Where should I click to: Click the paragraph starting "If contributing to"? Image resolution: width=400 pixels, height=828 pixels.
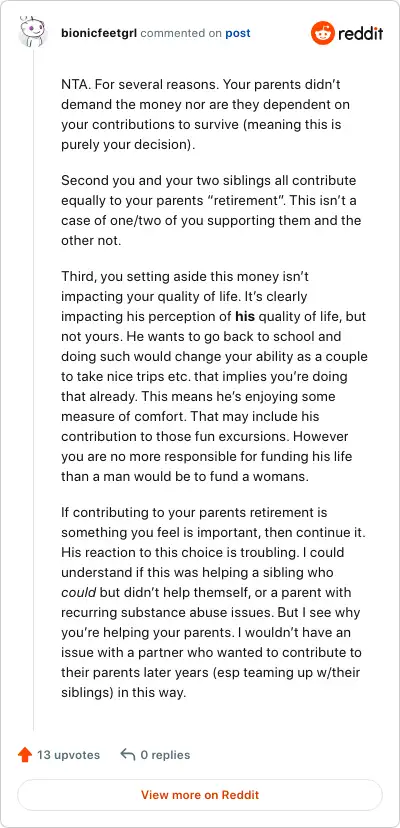214,603
